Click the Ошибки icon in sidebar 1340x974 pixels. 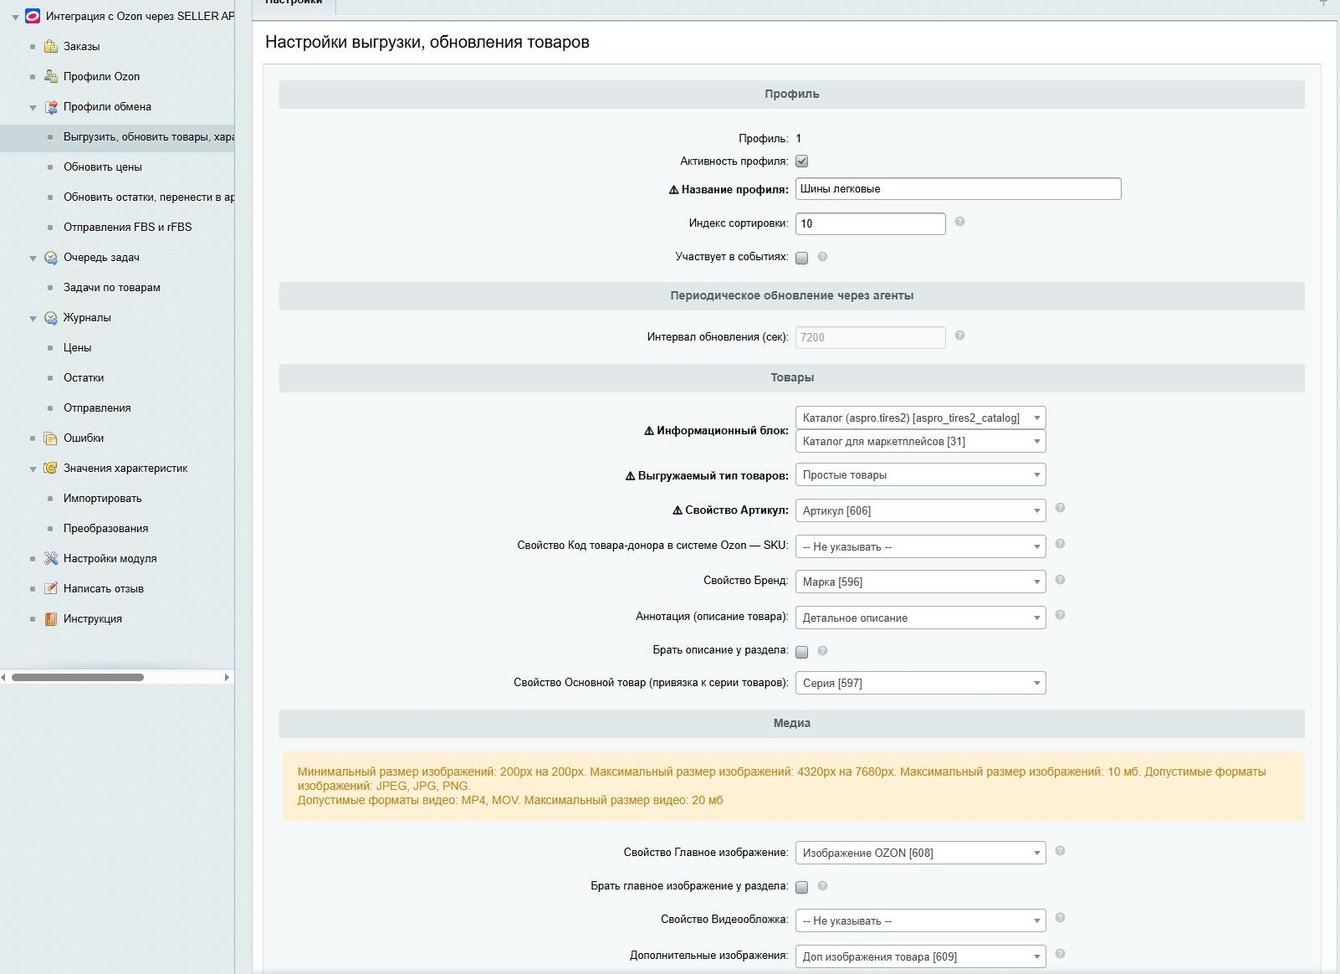pos(51,438)
